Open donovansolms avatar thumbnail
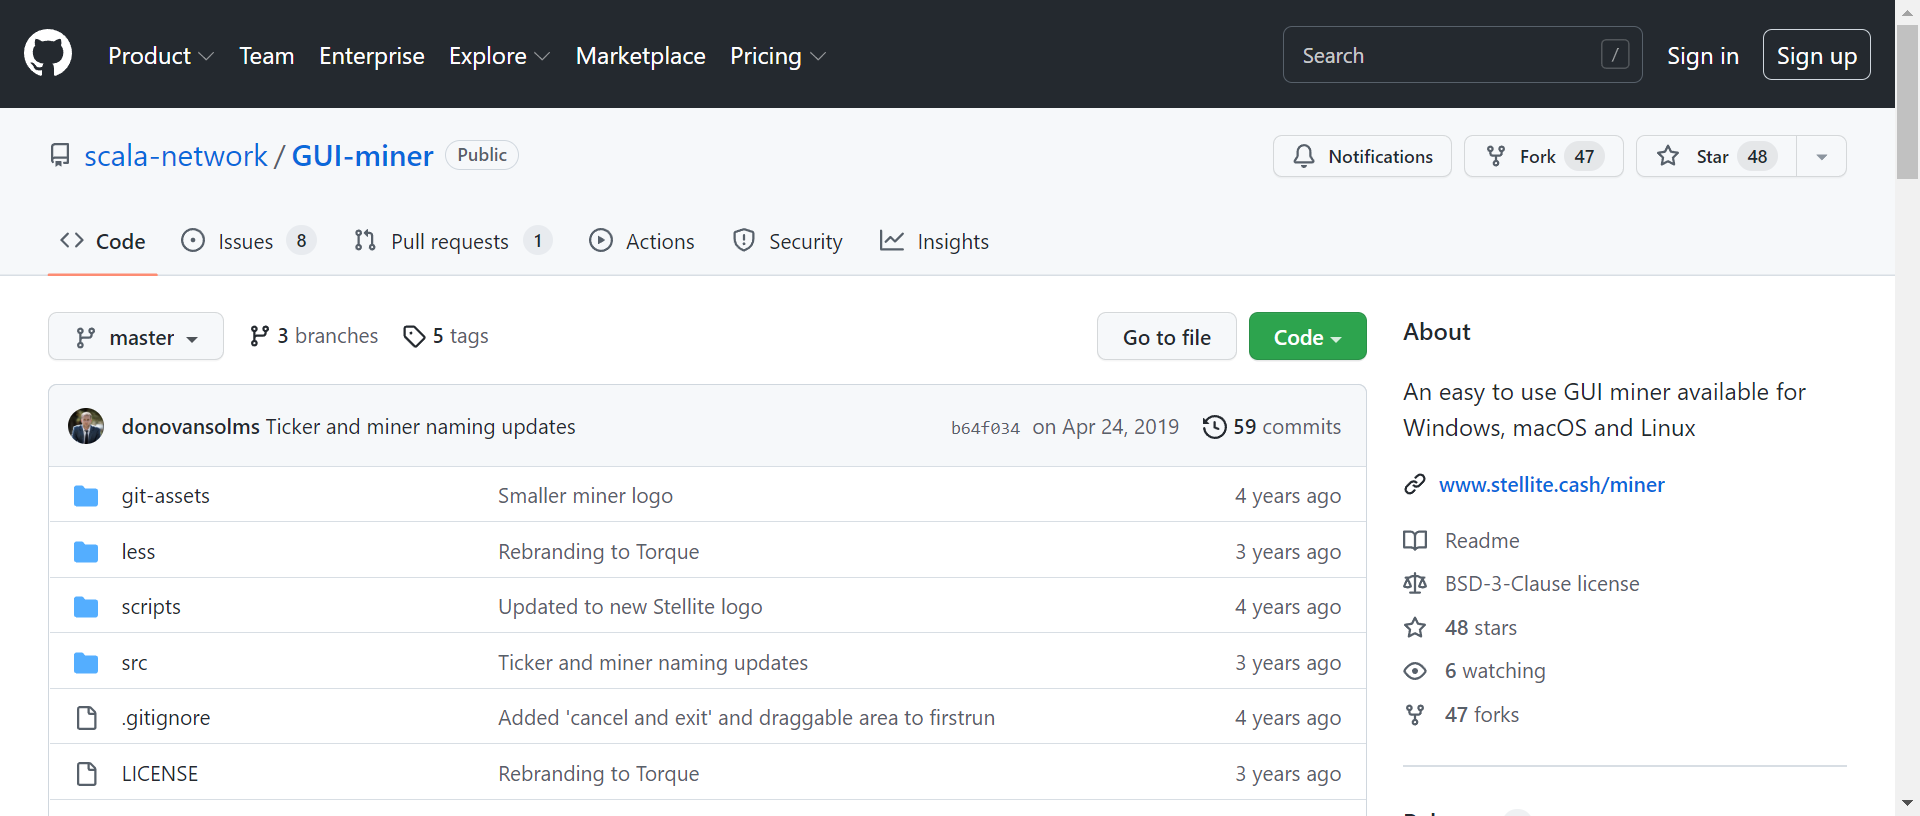The width and height of the screenshot is (1920, 816). click(86, 427)
